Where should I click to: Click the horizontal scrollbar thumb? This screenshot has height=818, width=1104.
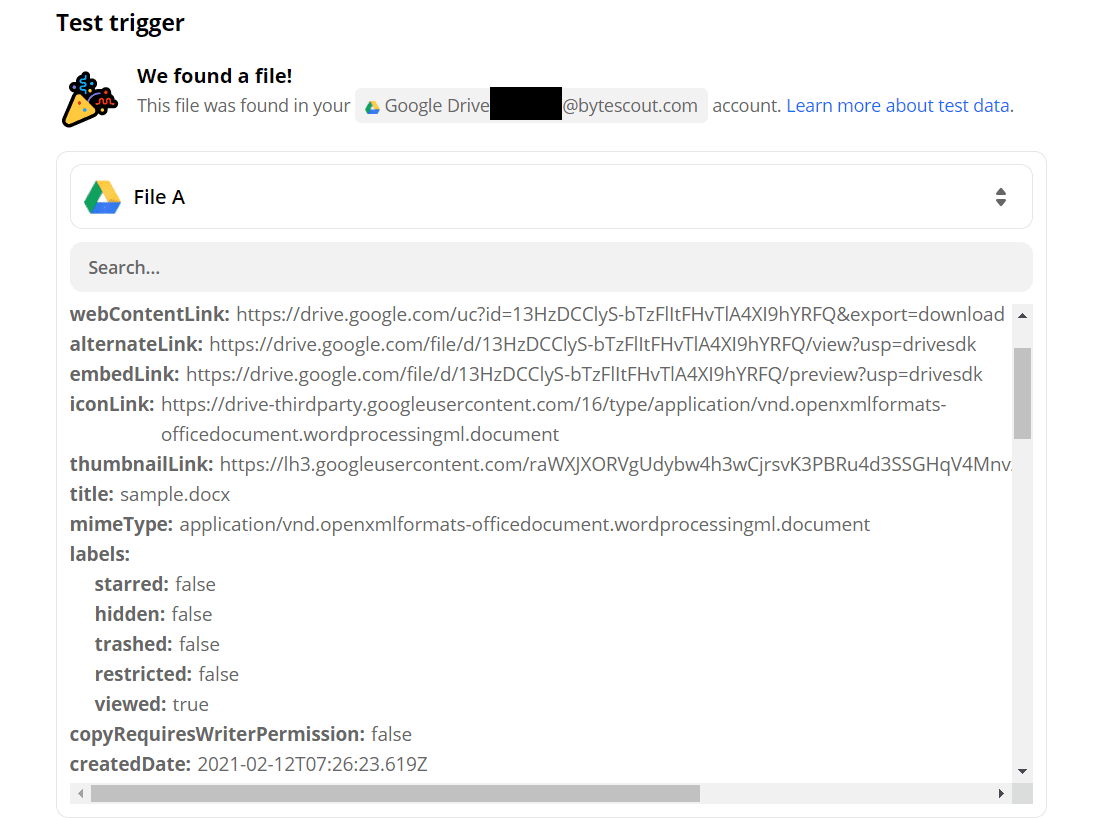[395, 793]
